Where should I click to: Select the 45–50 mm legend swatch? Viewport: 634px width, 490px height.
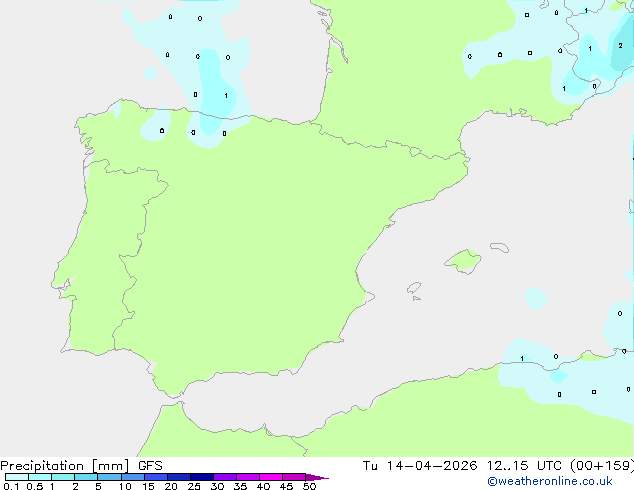coord(294,477)
